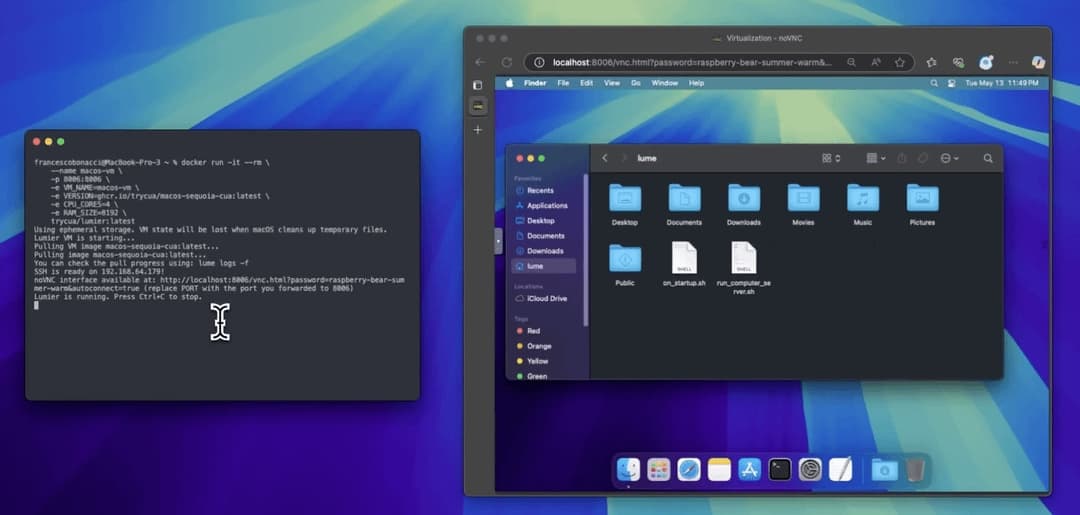Select iCloud Drive in Finder sidebar
This screenshot has height=515, width=1080.
(x=546, y=298)
